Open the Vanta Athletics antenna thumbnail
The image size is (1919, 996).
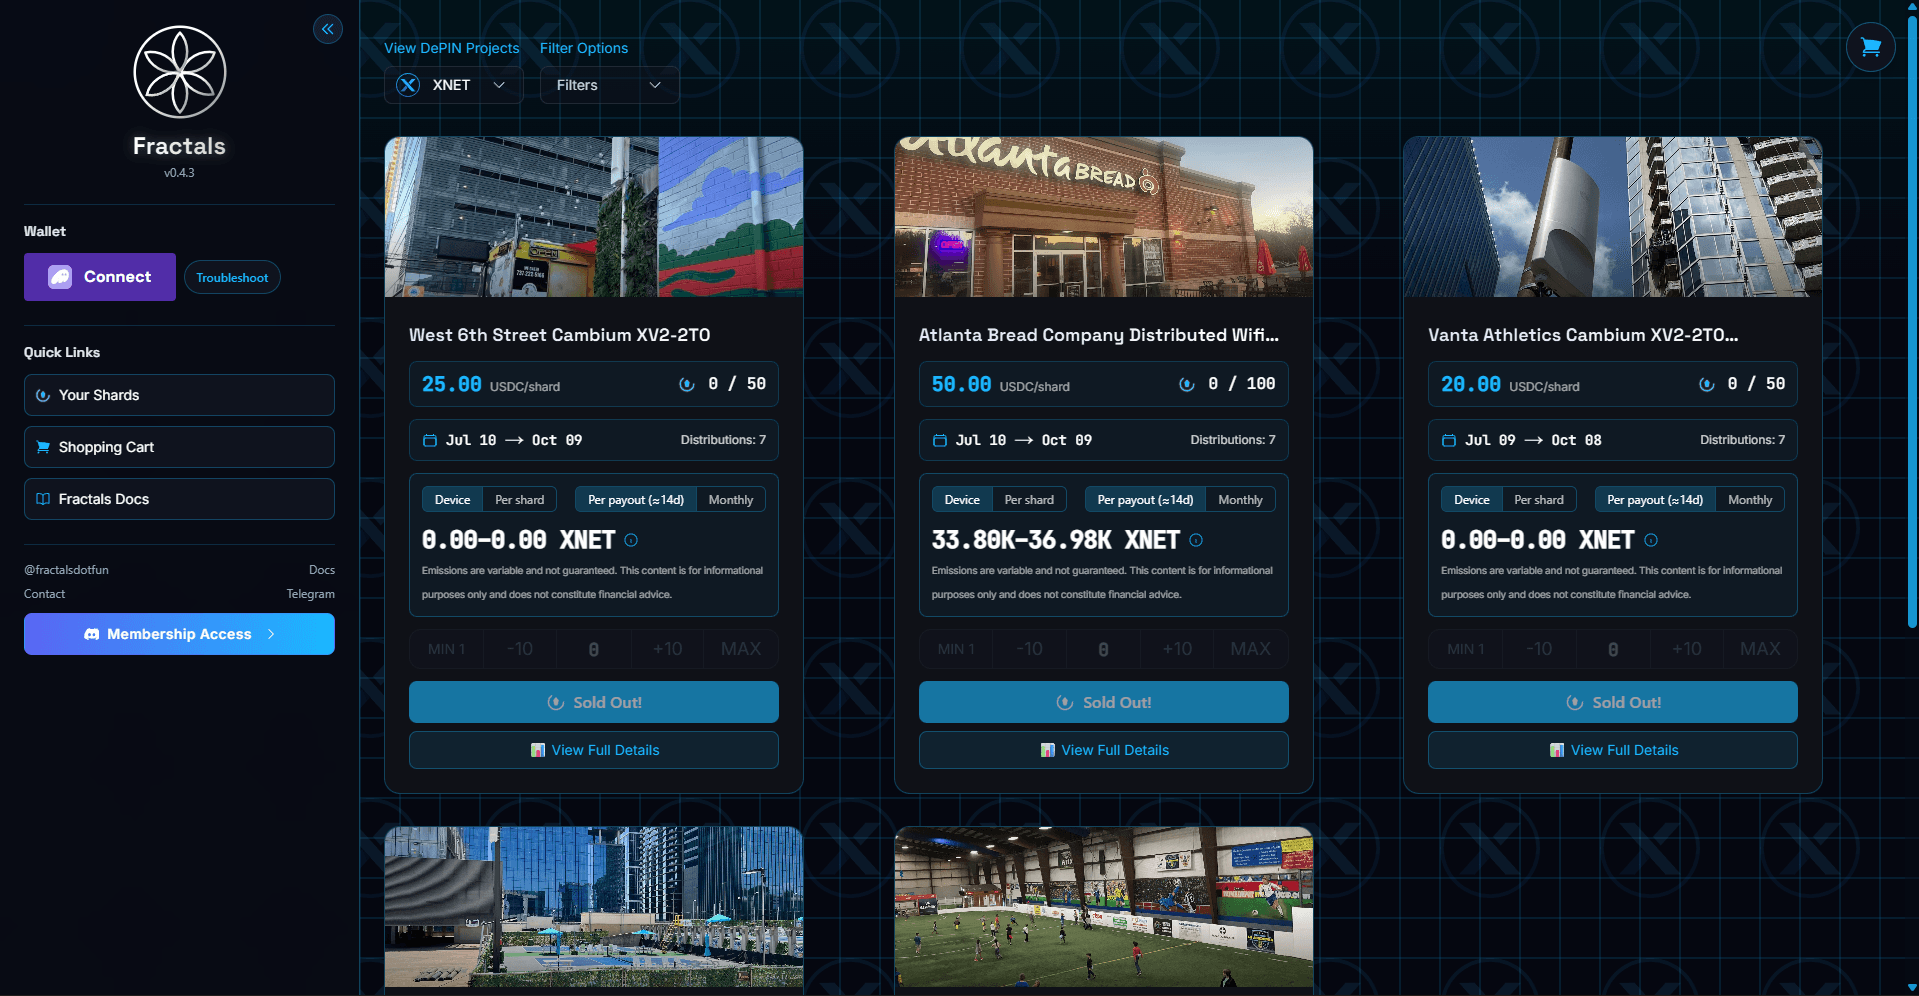pos(1613,217)
